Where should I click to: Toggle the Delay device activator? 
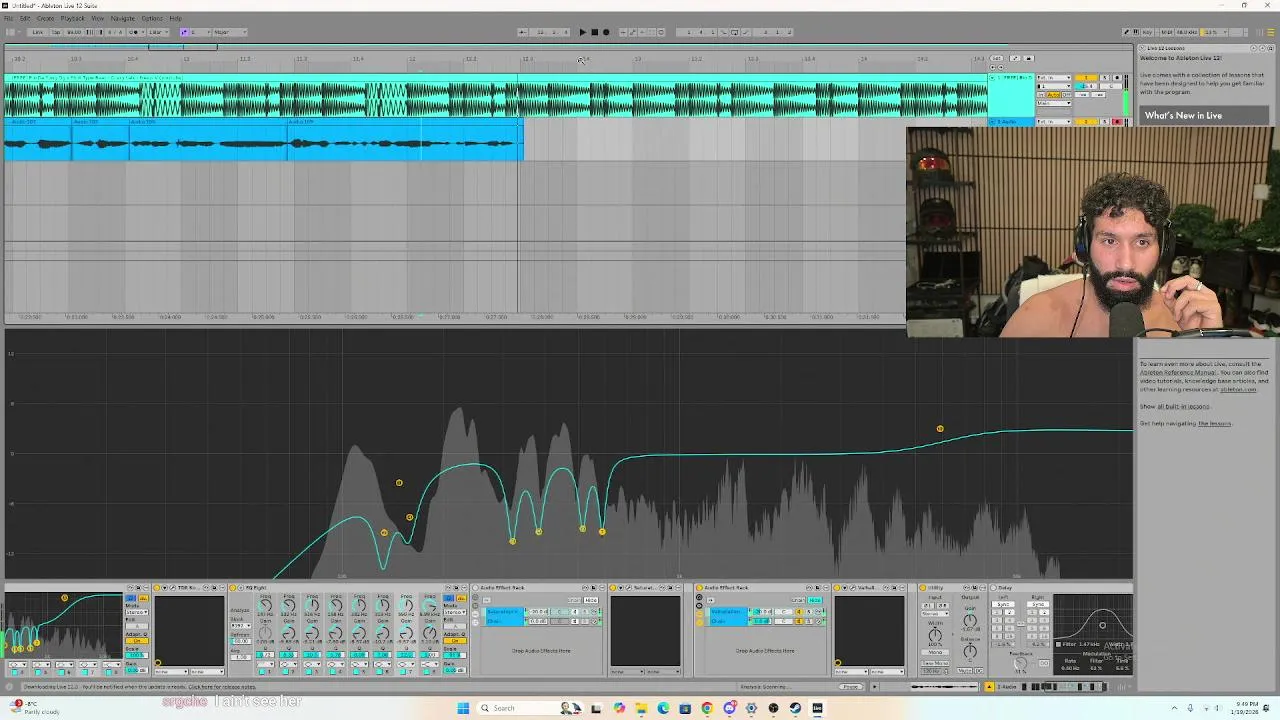click(993, 588)
